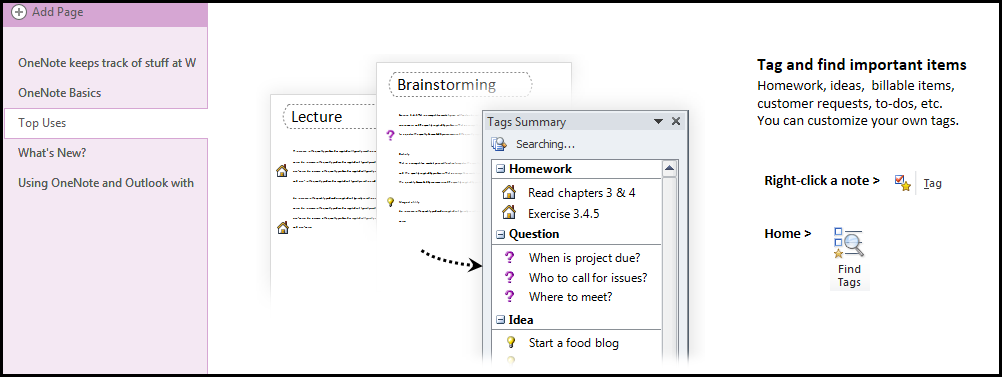This screenshot has width=1002, height=377.
Task: Click lightbulb icon beside Start a food blog
Action: (x=510, y=342)
